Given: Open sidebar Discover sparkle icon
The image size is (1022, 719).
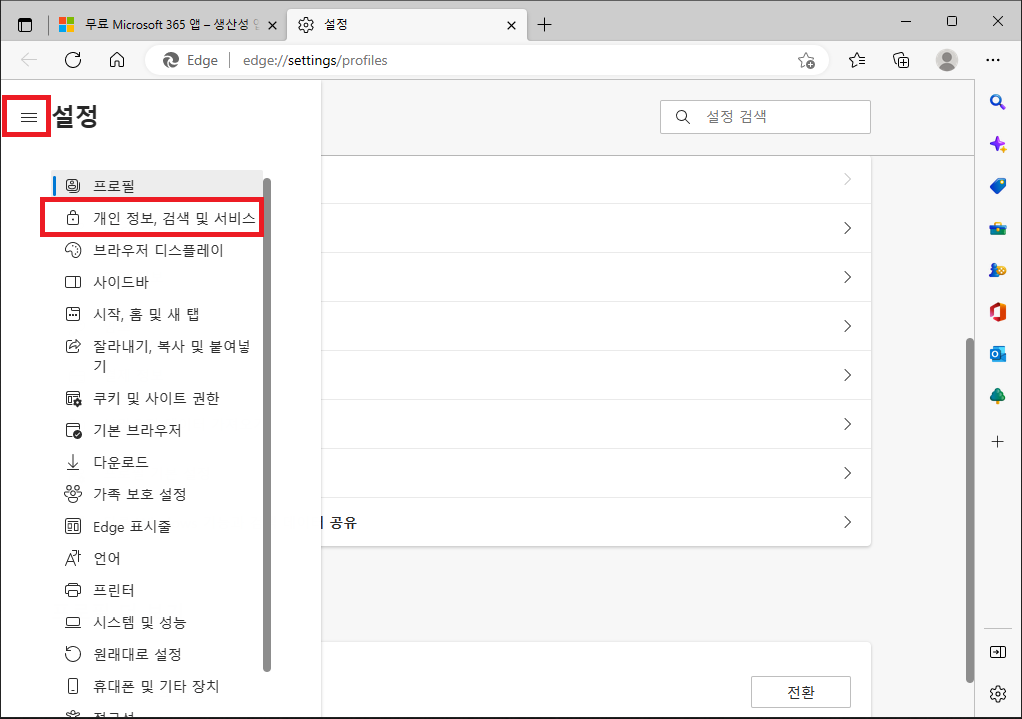Looking at the screenshot, I should click(x=997, y=144).
